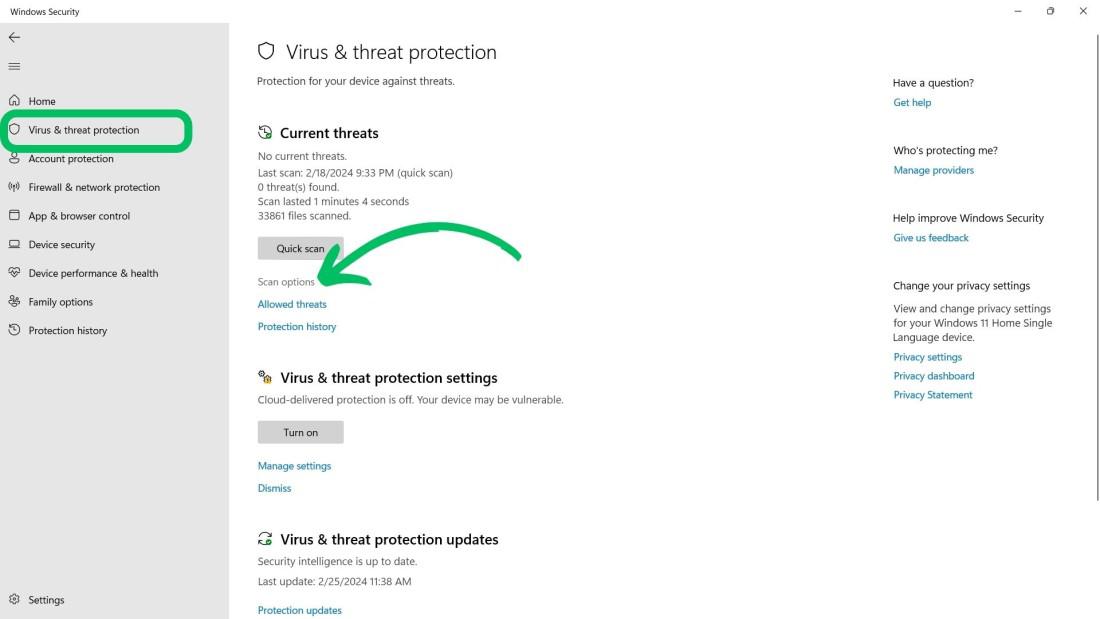Open Scan options link
Viewport: 1100px width, 619px height.
point(286,282)
